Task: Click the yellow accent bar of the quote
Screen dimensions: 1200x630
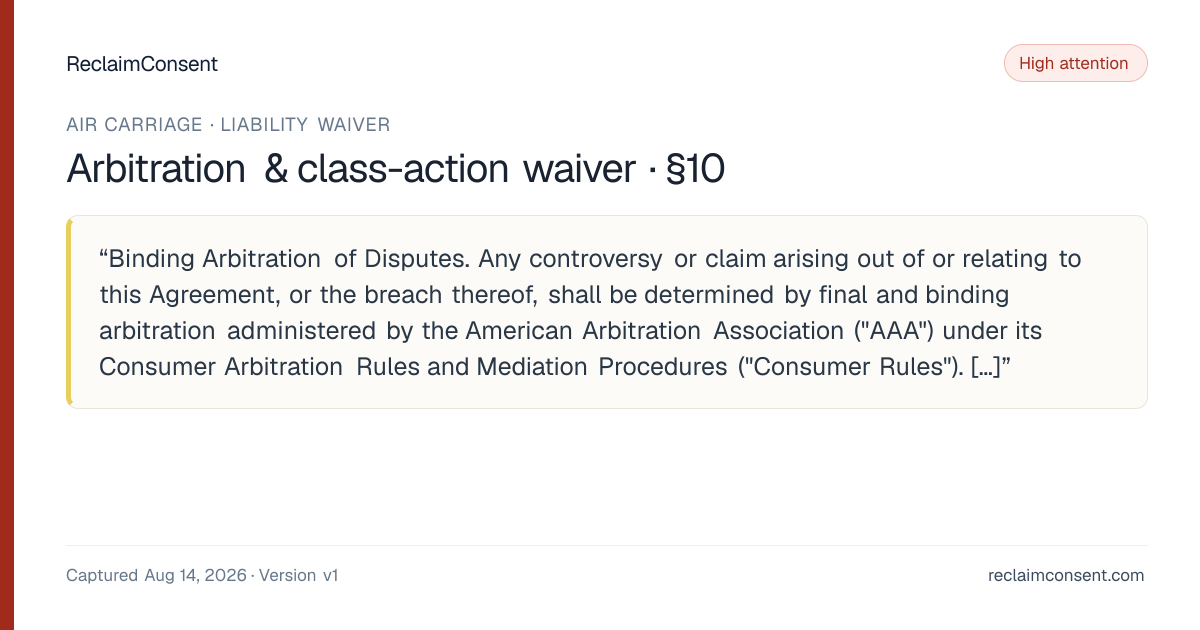Action: click(69, 312)
